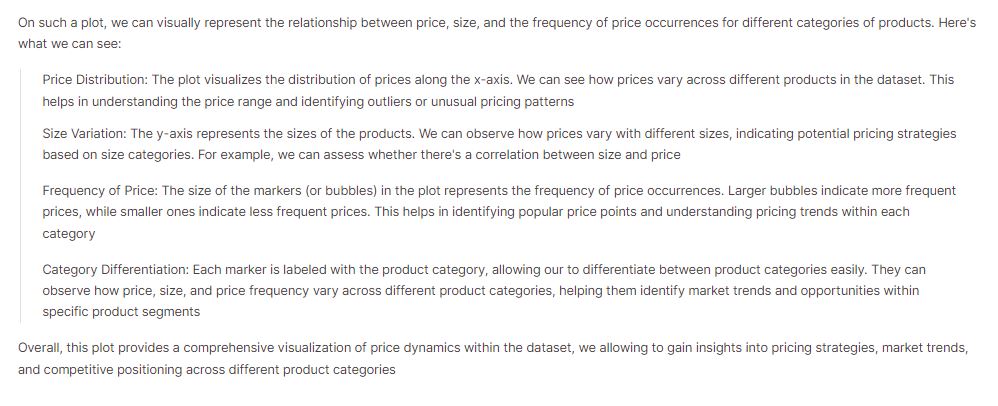Click the single word 'category' on its own line
The height and width of the screenshot is (406, 998).
click(x=69, y=234)
